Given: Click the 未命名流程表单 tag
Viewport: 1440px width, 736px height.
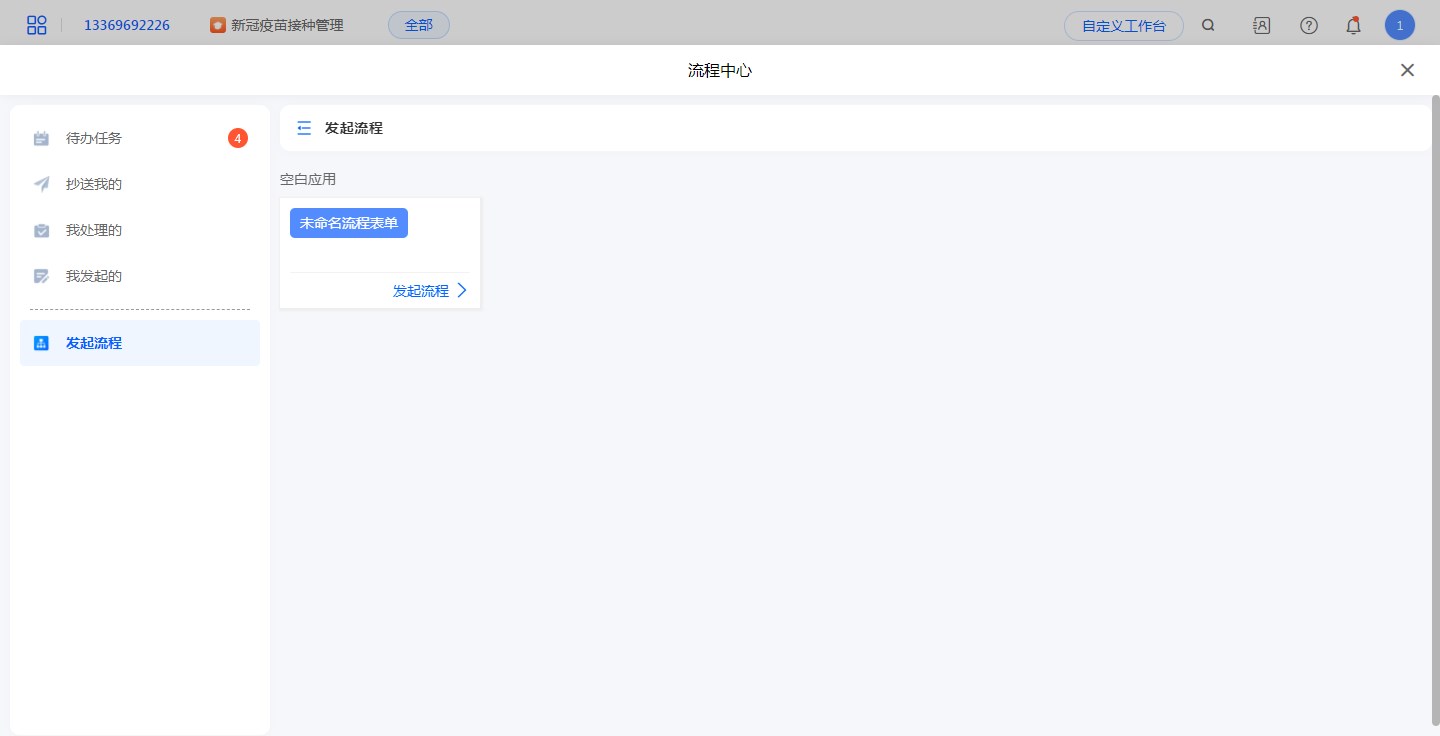Looking at the screenshot, I should [x=348, y=223].
